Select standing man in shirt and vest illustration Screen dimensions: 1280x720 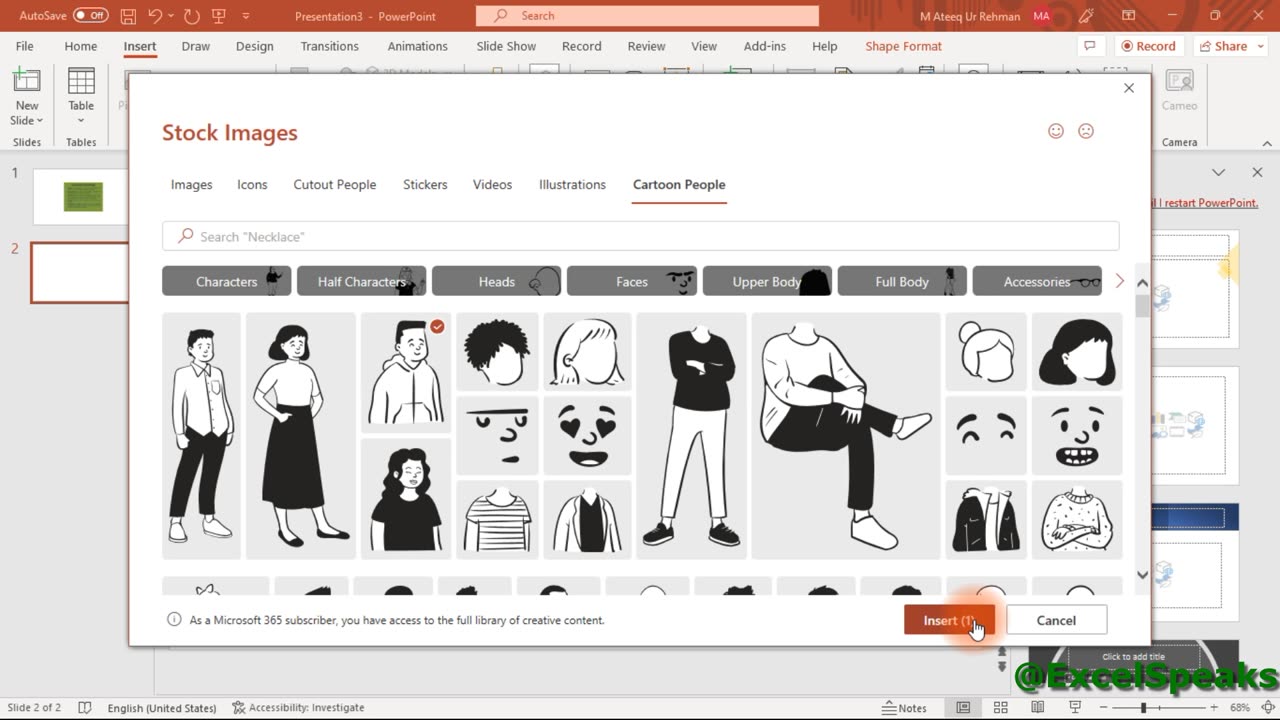pyautogui.click(x=201, y=436)
